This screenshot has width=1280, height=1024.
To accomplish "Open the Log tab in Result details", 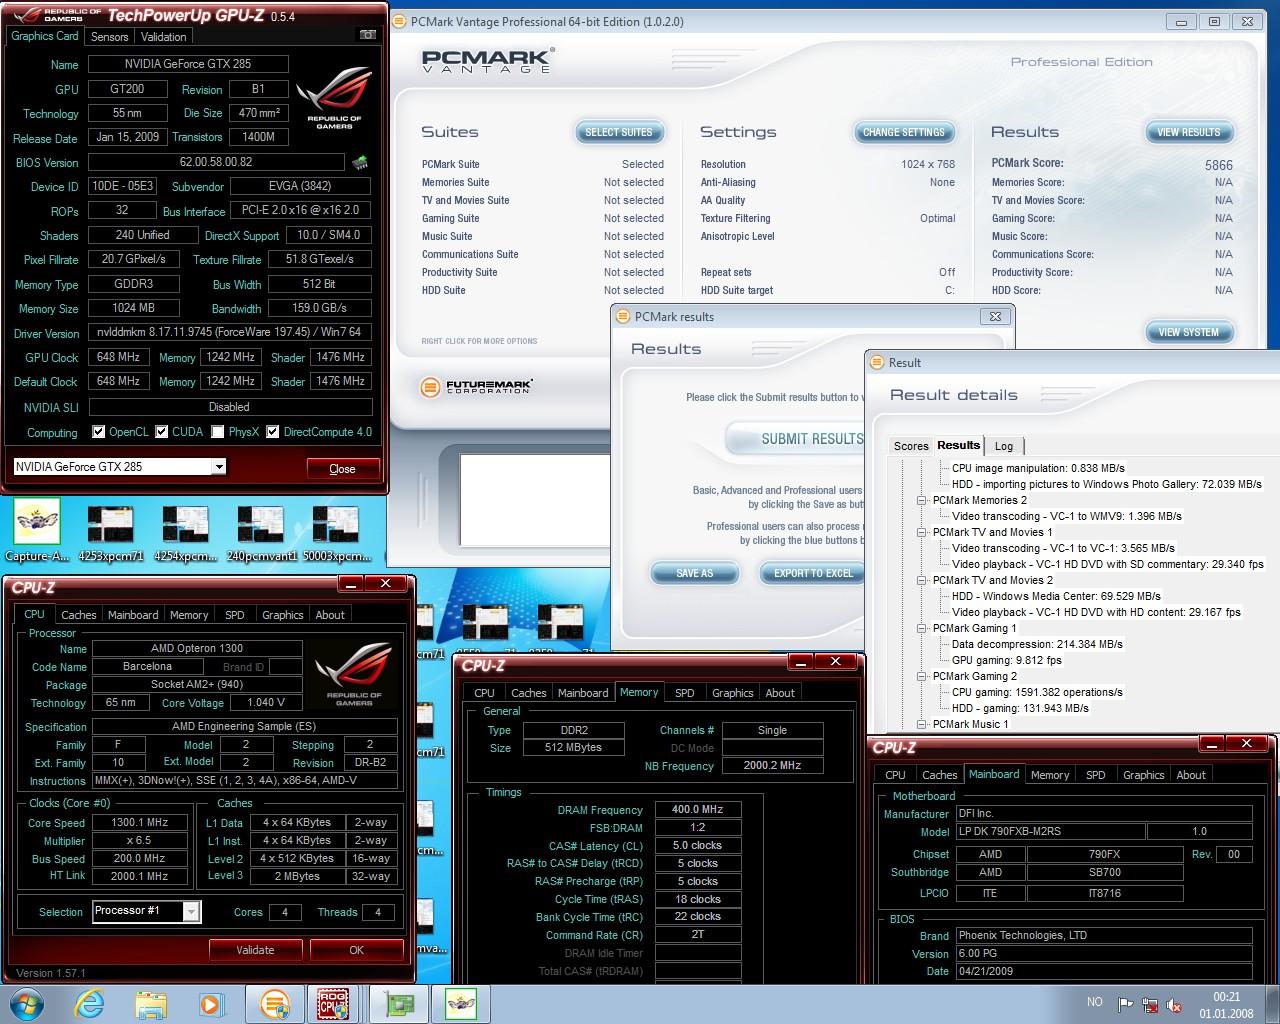I will [x=1004, y=446].
